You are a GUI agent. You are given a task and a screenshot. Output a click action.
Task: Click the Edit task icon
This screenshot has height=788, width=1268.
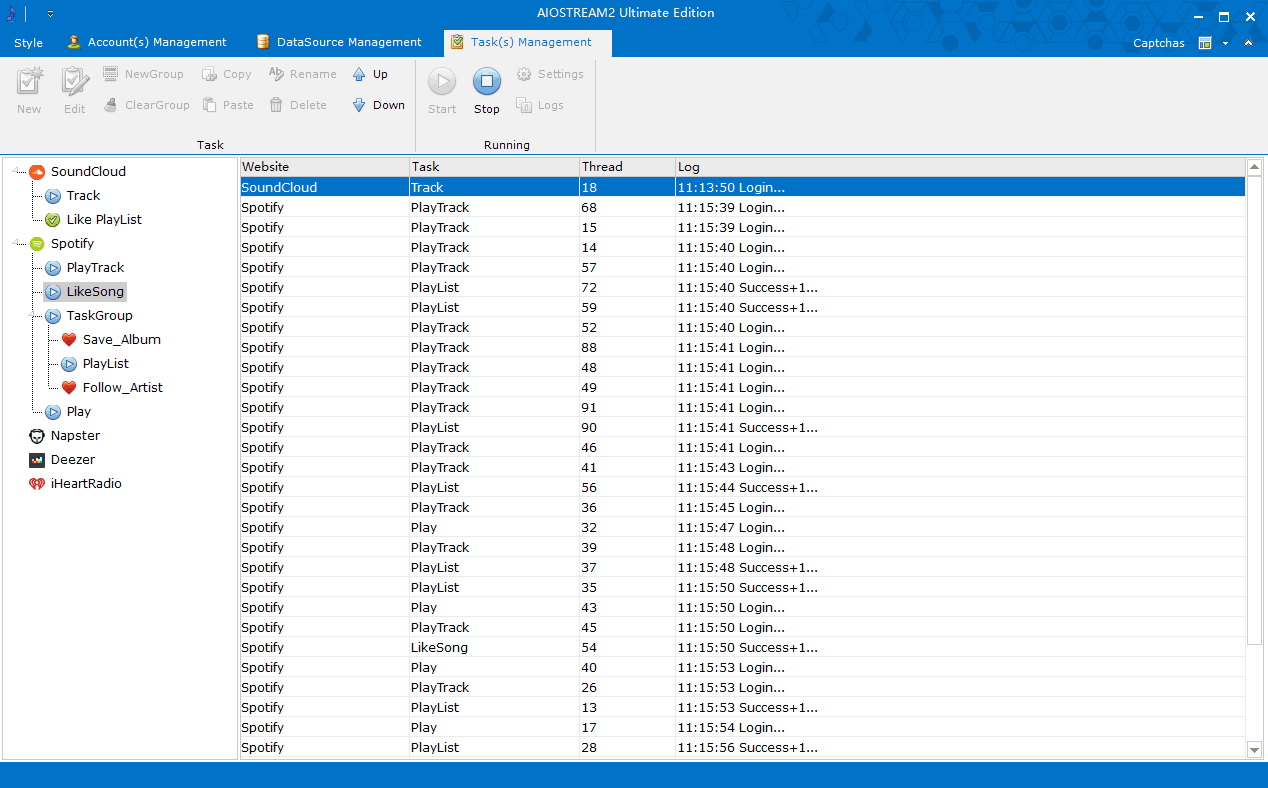click(75, 81)
